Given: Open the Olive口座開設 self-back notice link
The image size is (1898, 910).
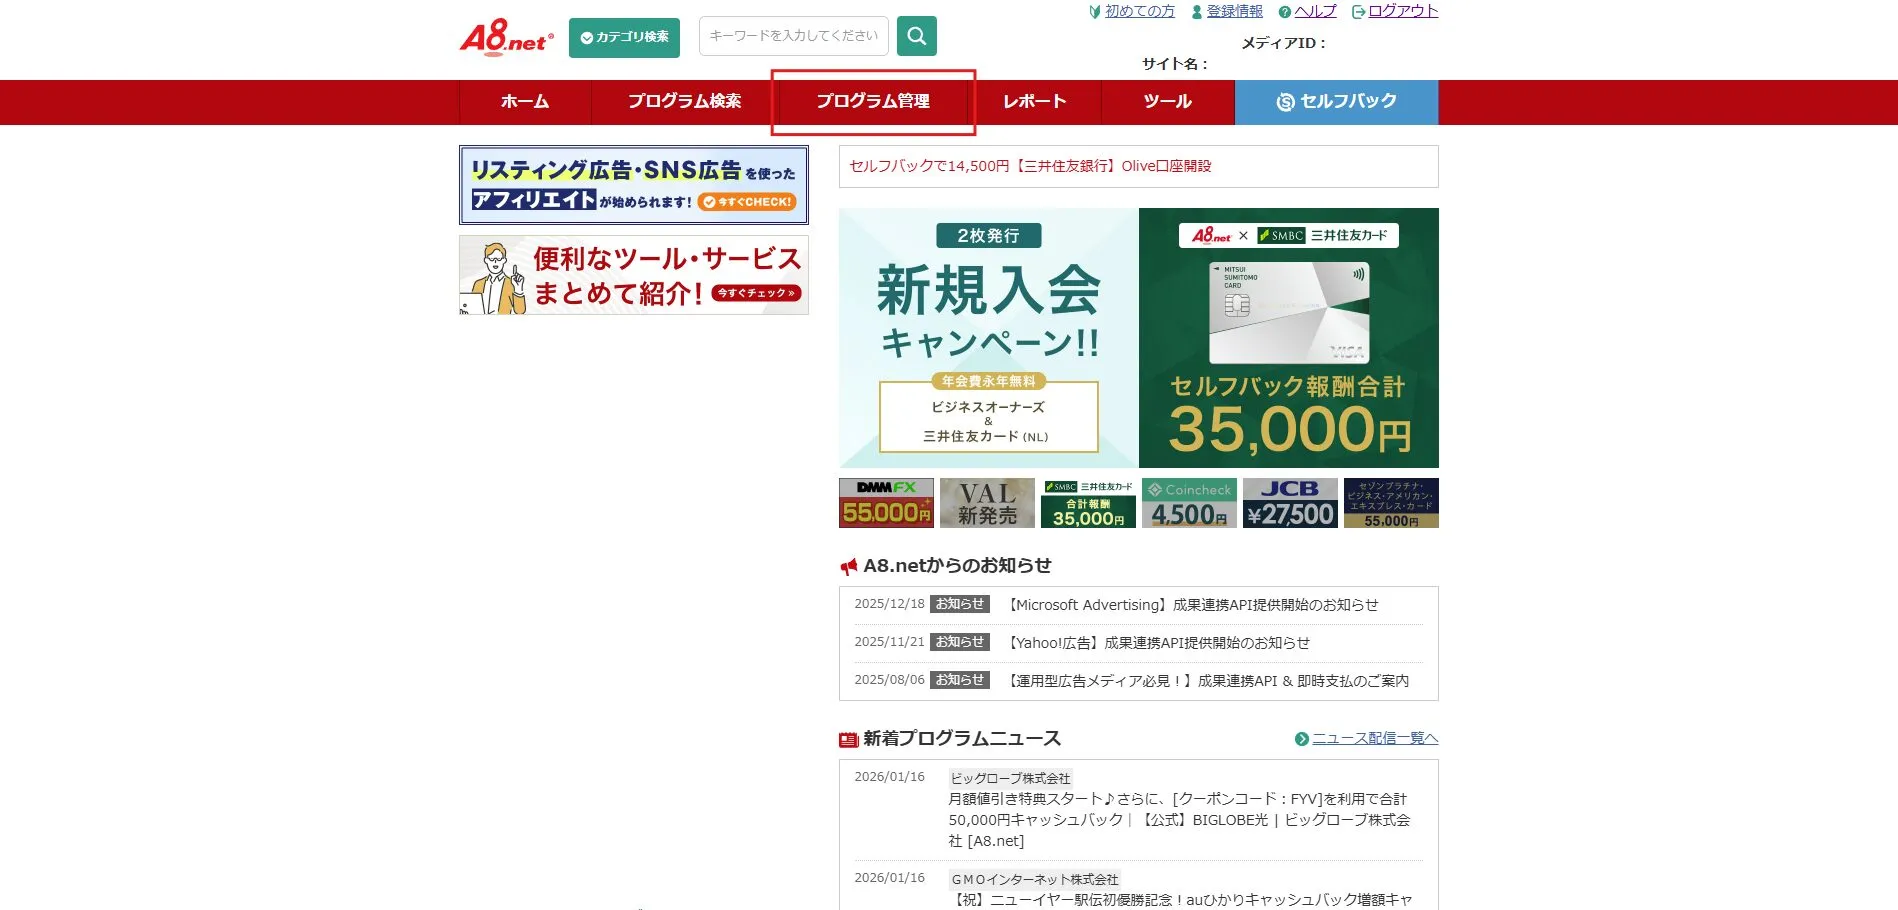Looking at the screenshot, I should coord(1030,166).
